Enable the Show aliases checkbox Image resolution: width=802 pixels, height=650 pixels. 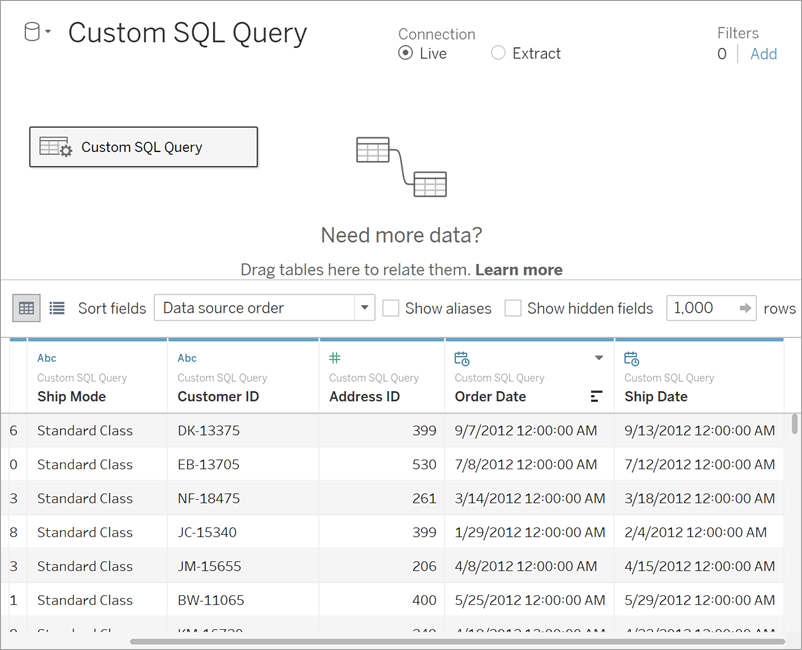(x=390, y=308)
